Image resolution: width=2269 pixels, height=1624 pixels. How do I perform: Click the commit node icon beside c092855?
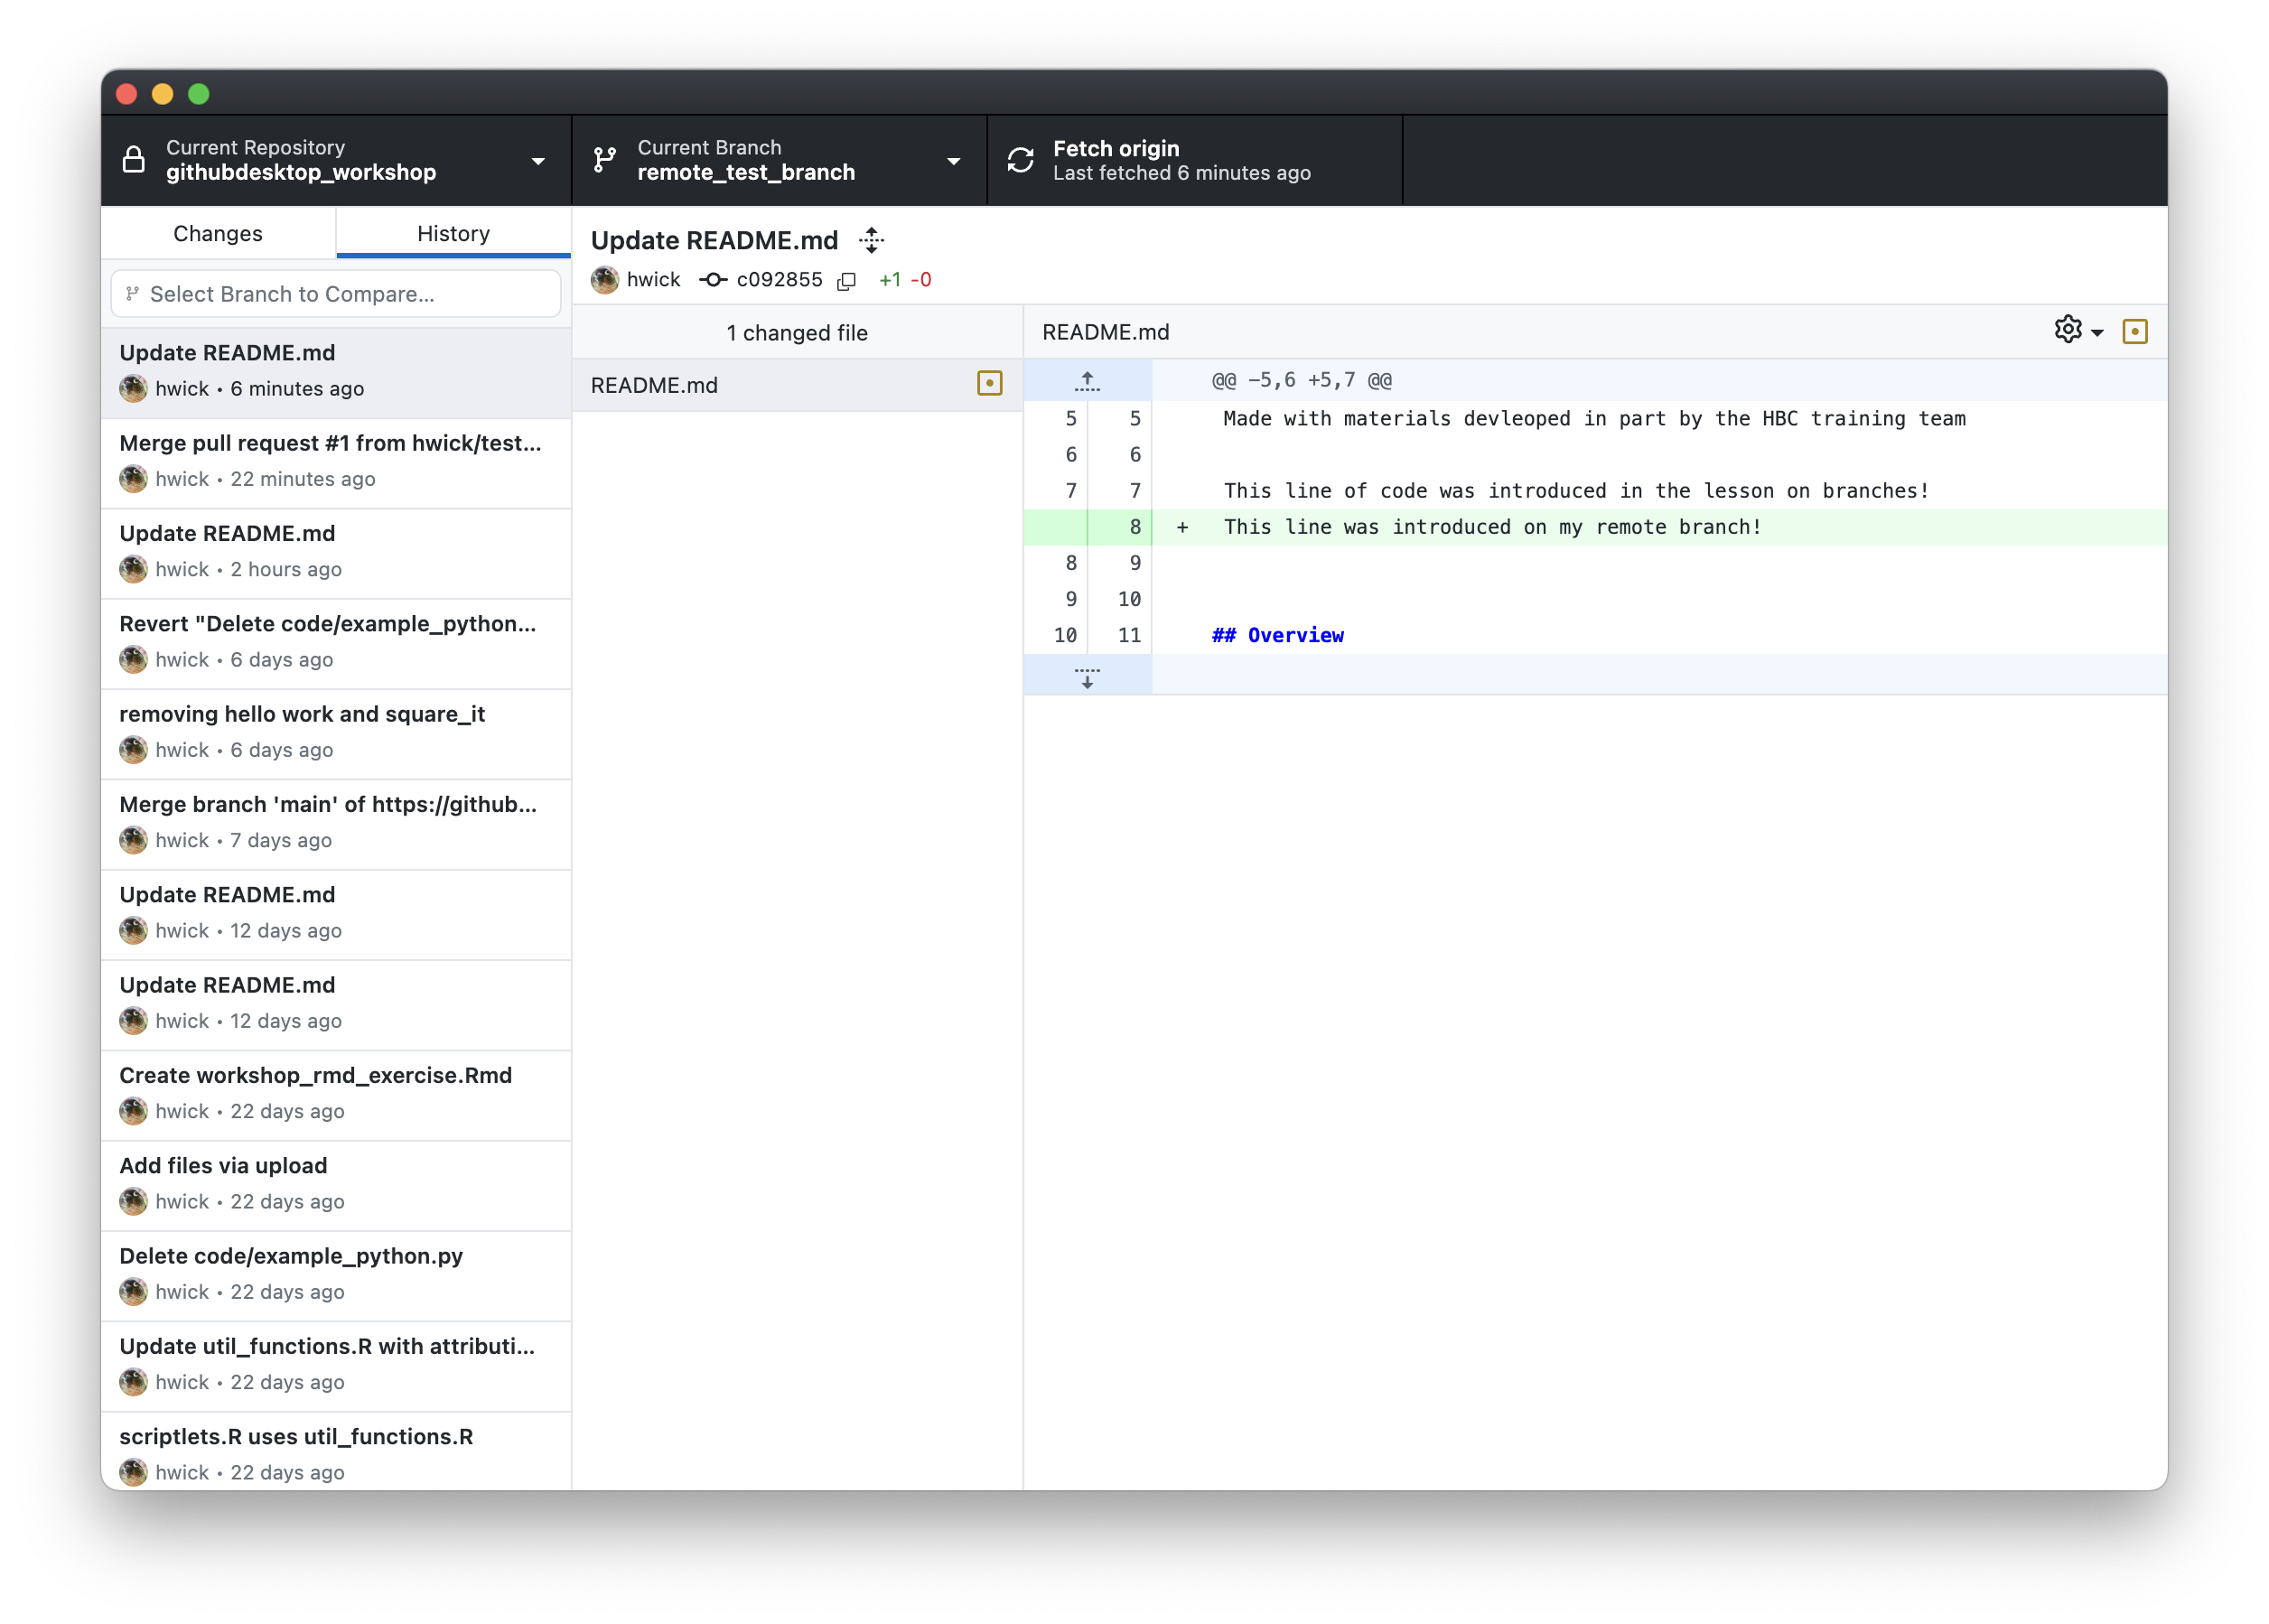coord(712,280)
